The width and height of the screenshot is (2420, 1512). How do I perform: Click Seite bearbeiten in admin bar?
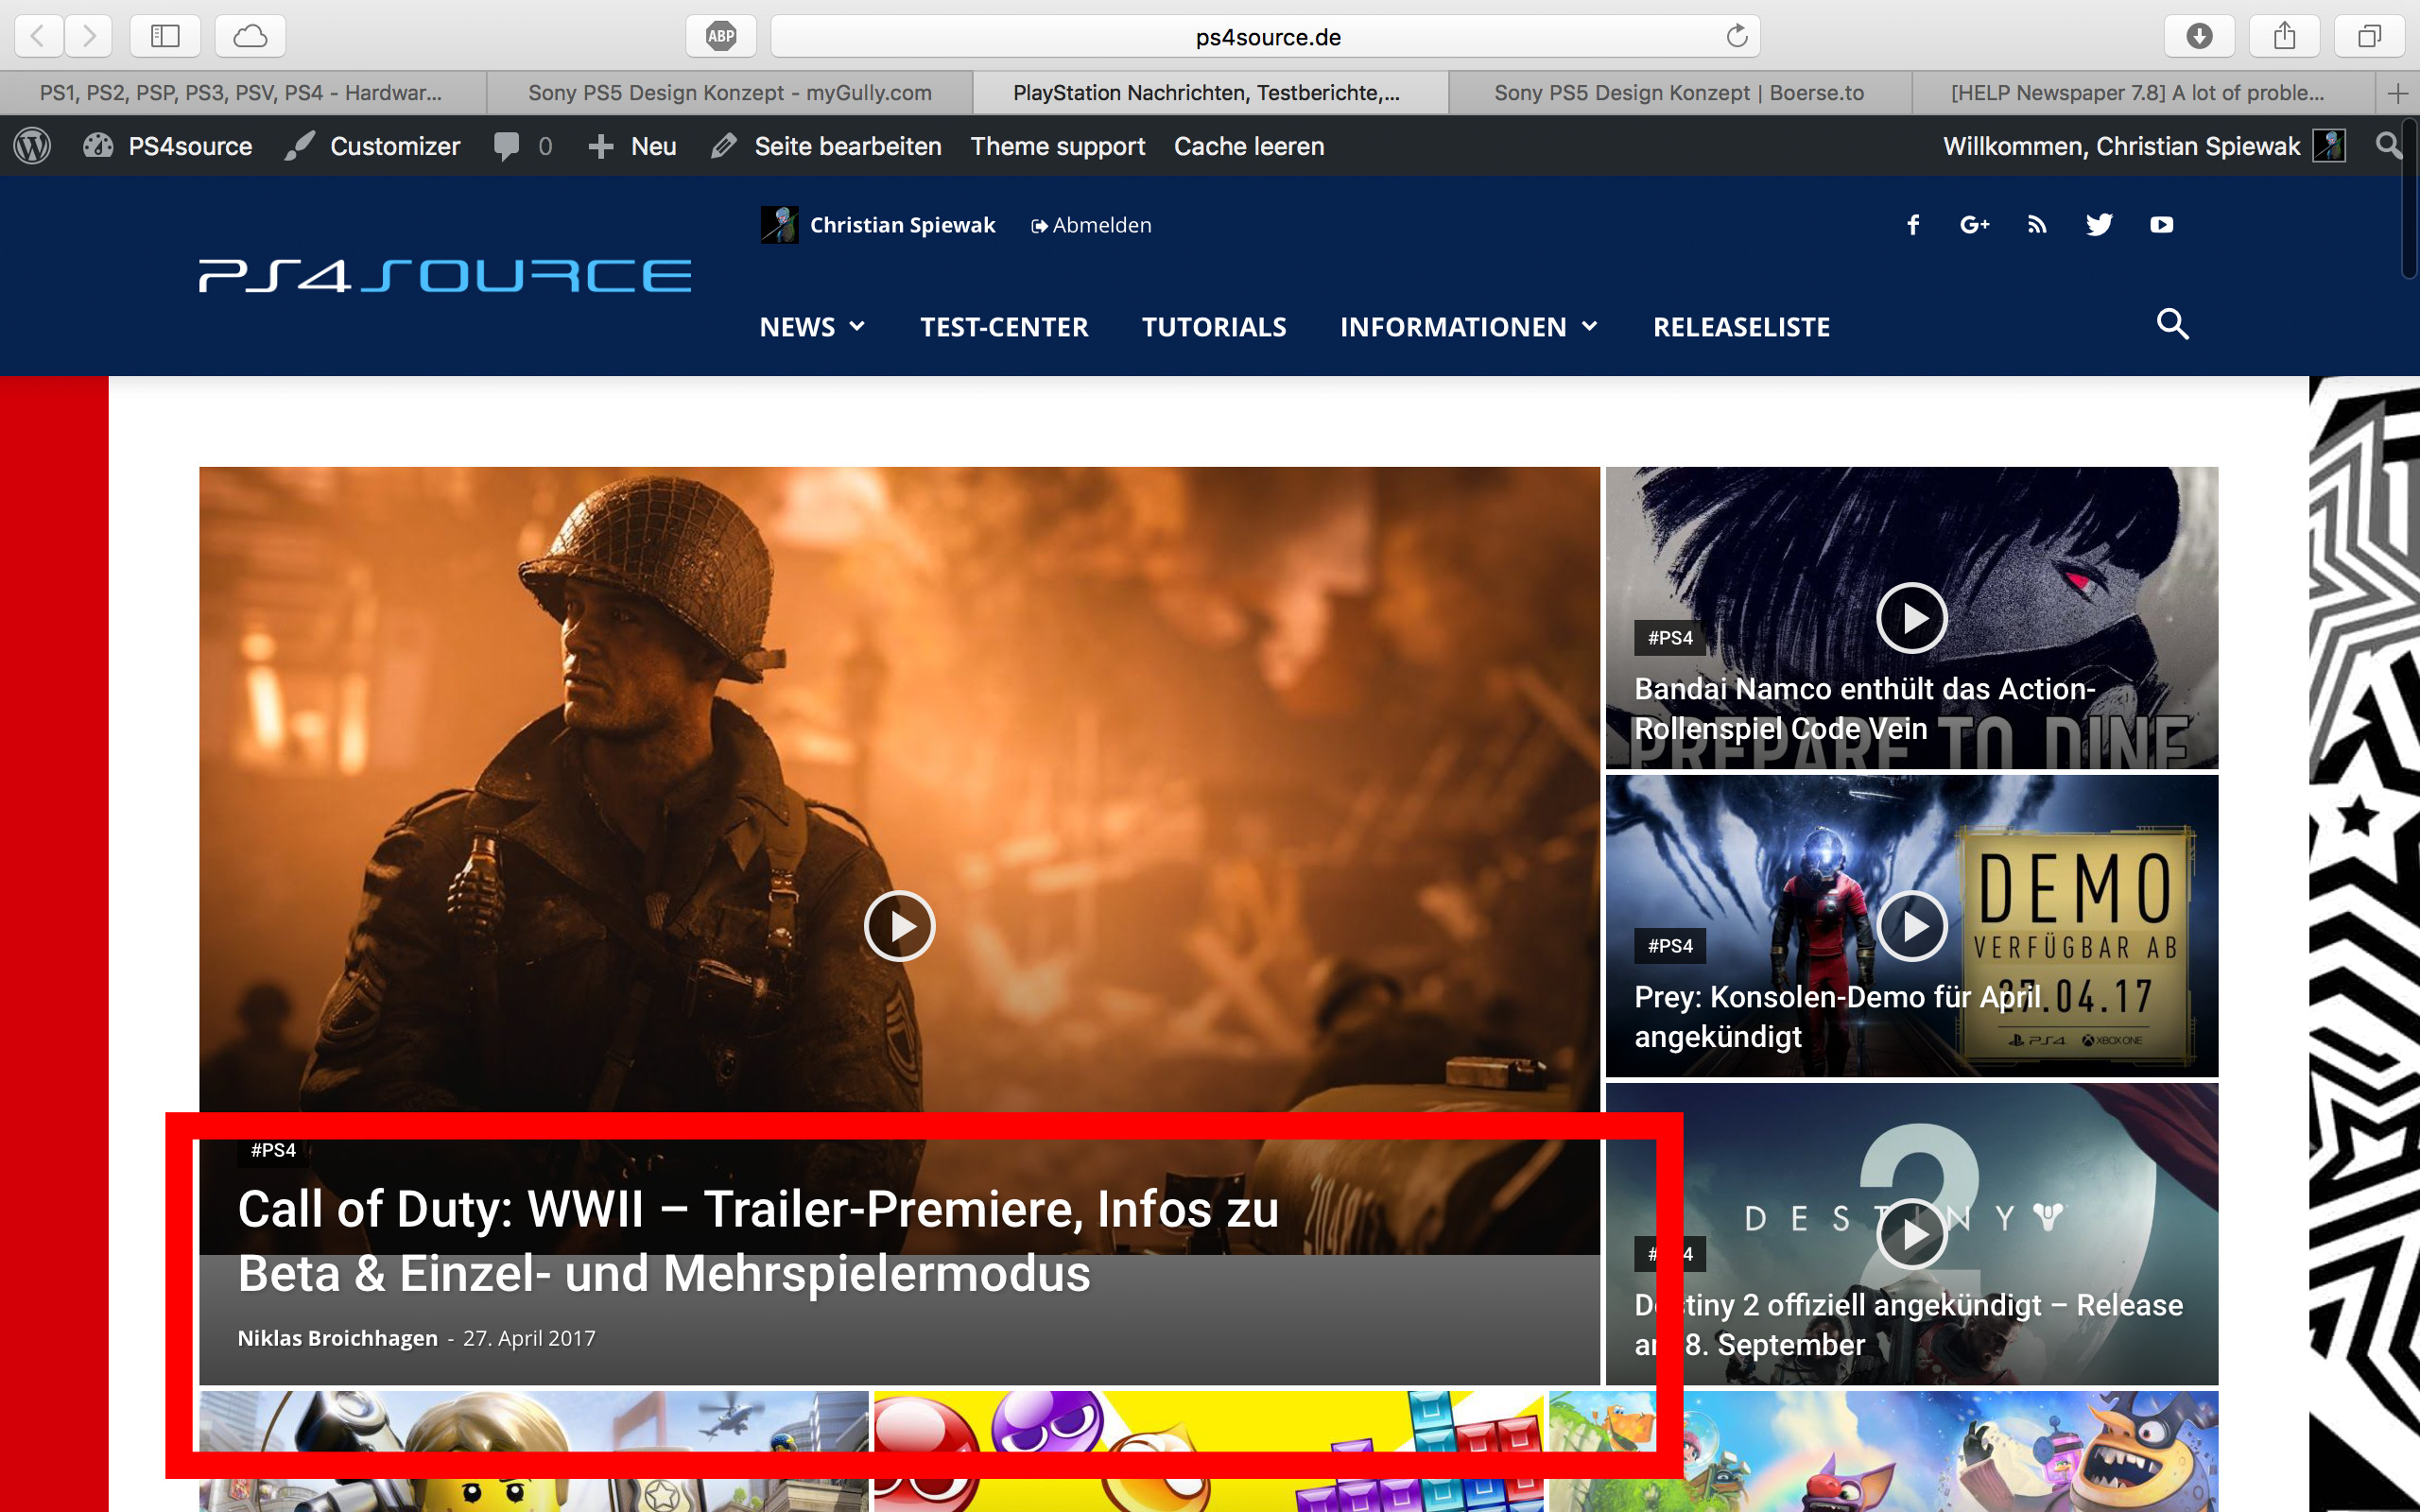coord(826,146)
